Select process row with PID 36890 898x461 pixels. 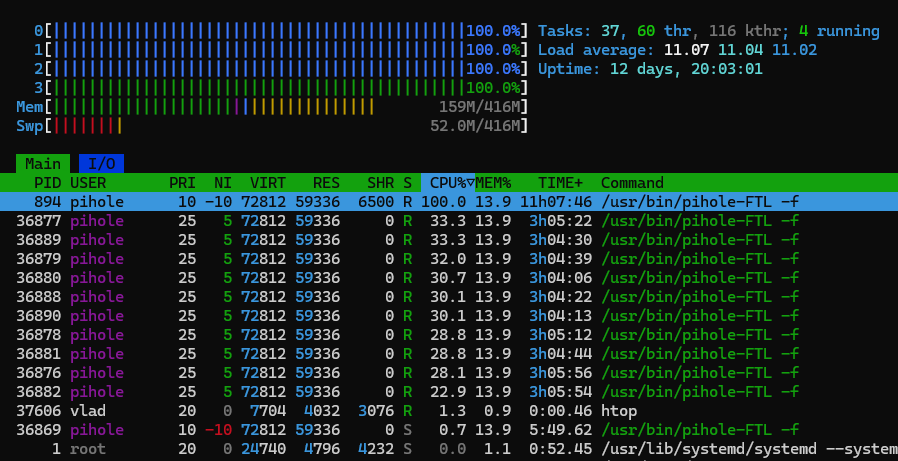449,316
